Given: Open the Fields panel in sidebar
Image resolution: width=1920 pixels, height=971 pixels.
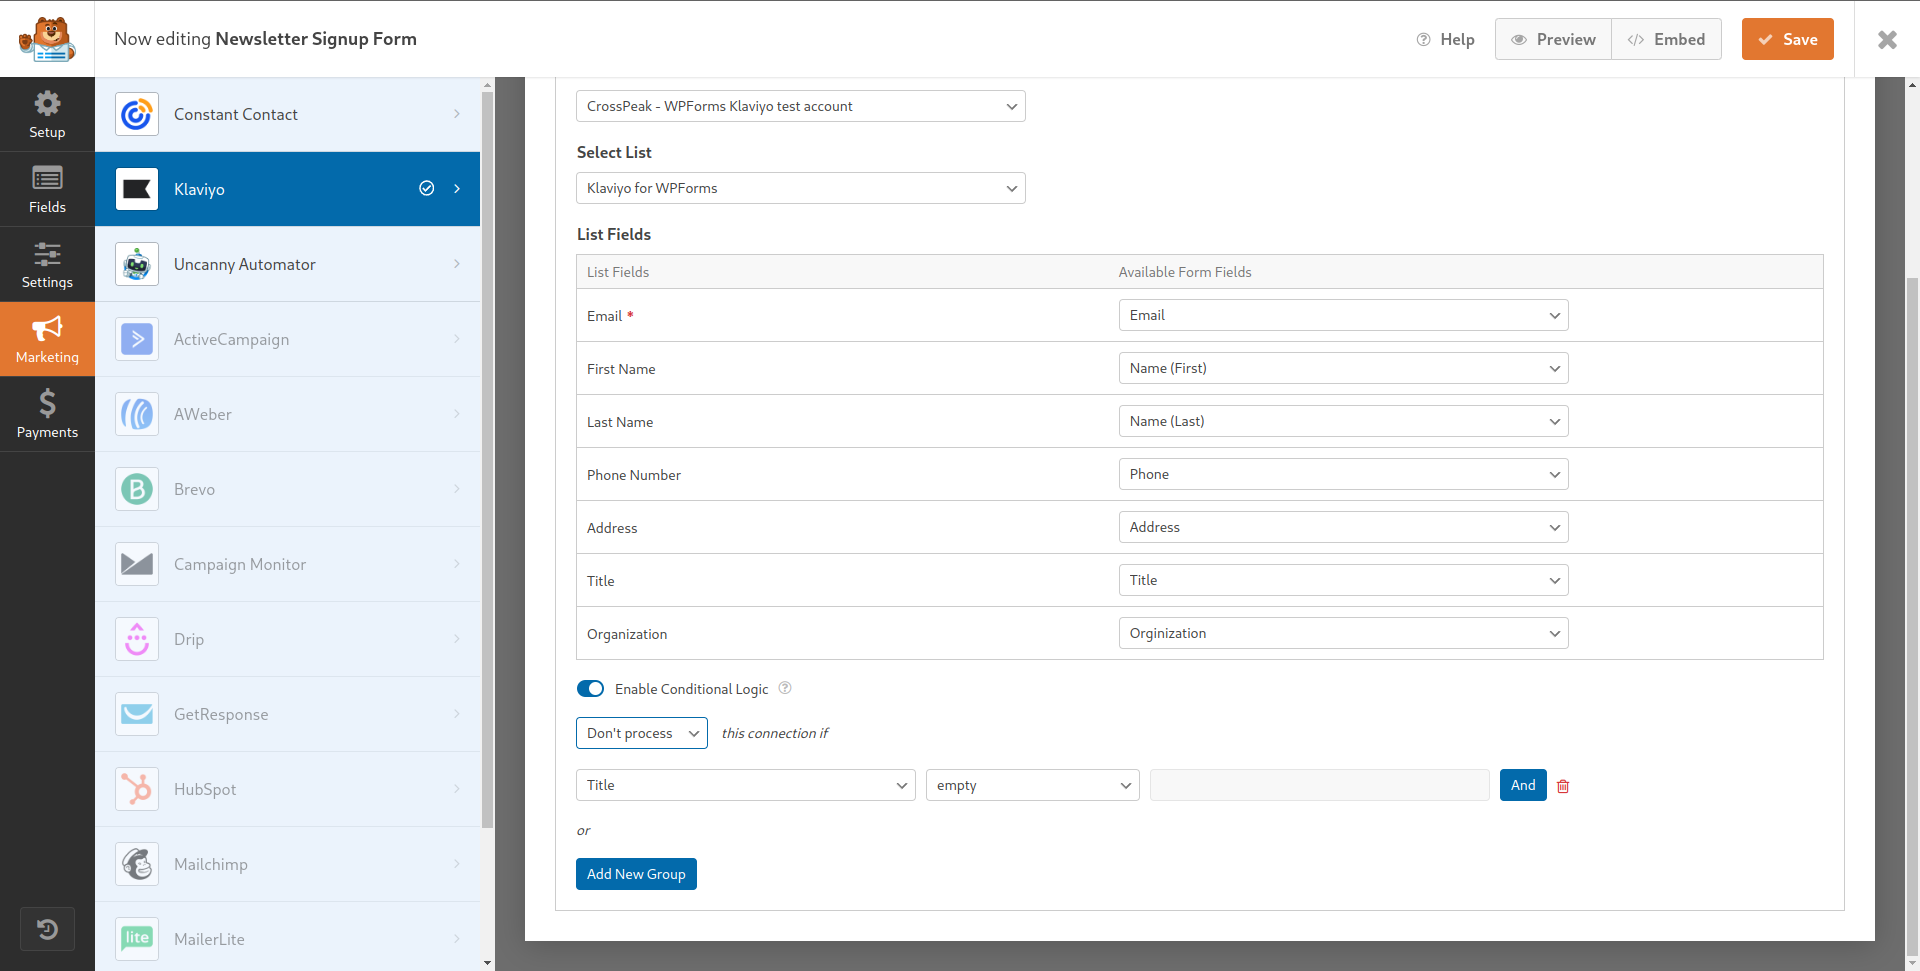Looking at the screenshot, I should click(47, 189).
